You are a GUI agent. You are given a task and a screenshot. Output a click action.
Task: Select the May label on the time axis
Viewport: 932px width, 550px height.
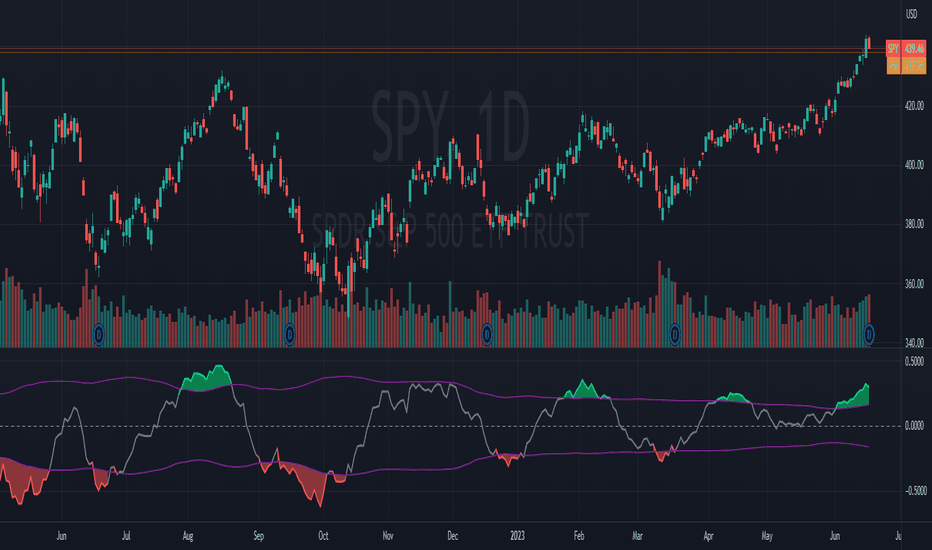coord(767,536)
